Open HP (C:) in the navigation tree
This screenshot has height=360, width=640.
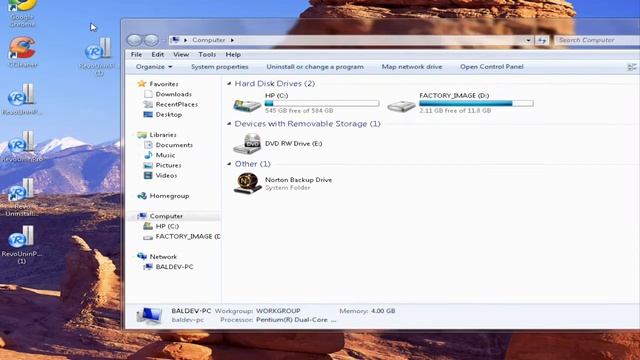pos(167,226)
